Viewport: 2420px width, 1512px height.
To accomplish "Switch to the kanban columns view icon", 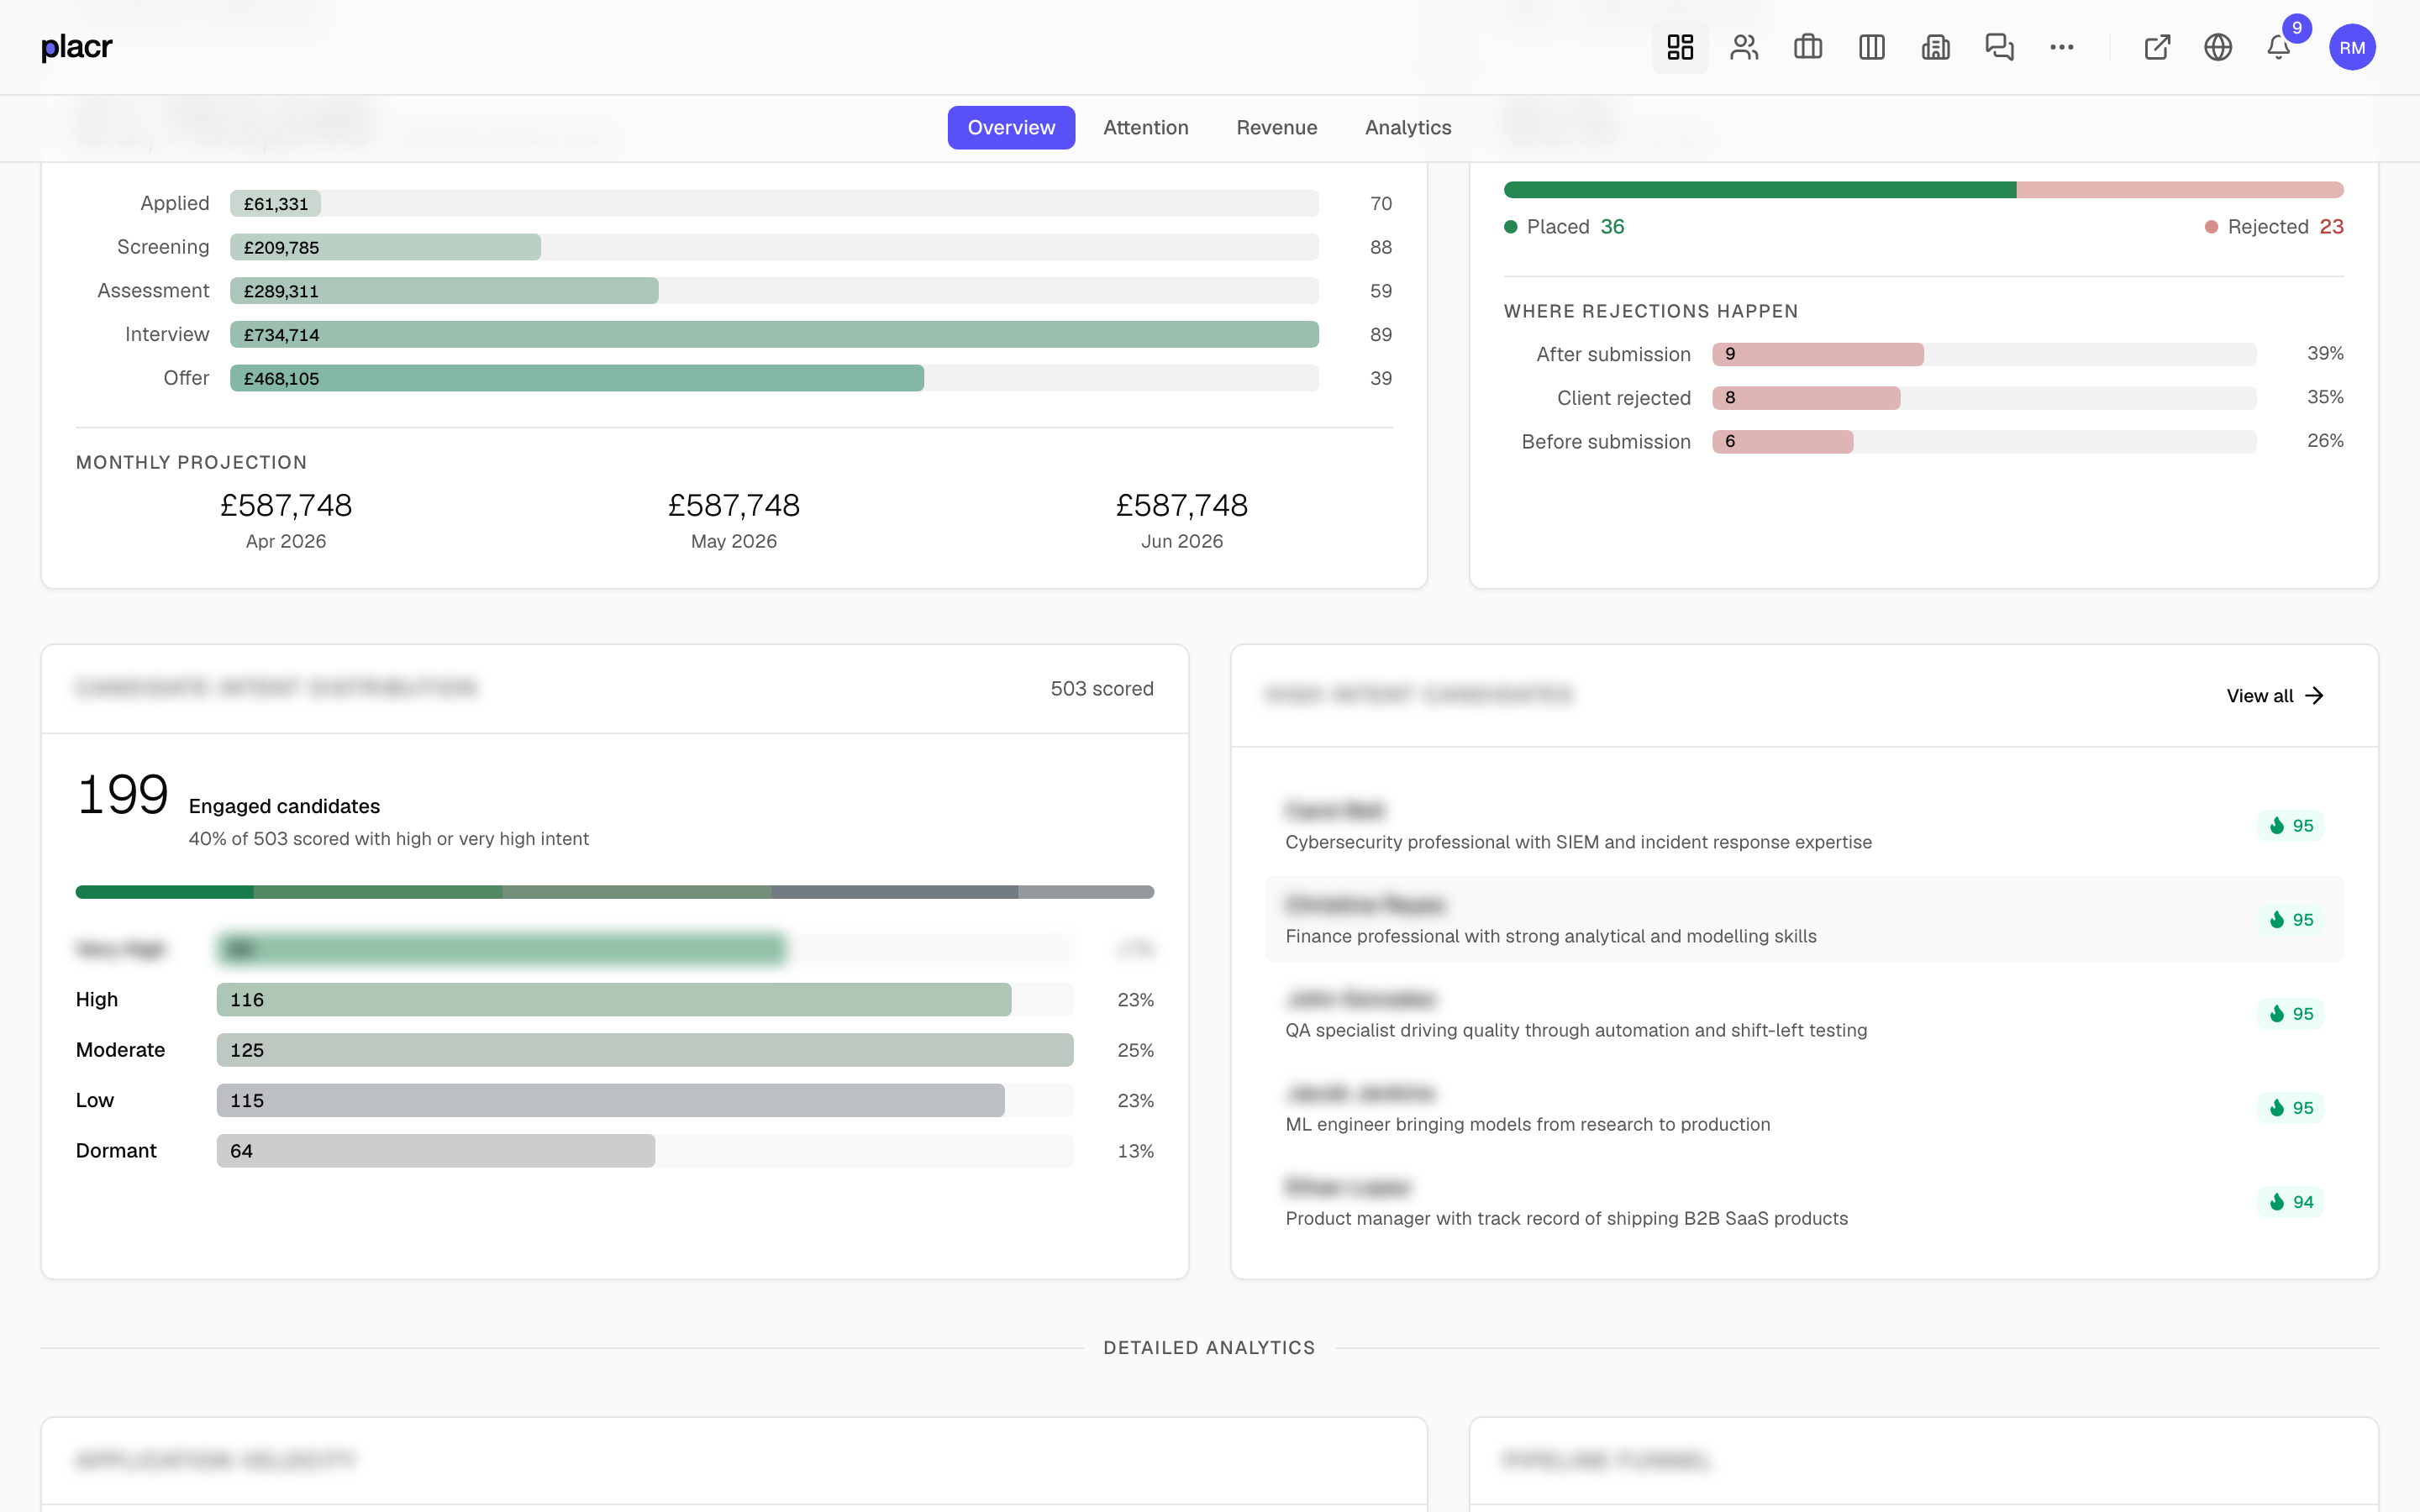I will [1871, 47].
